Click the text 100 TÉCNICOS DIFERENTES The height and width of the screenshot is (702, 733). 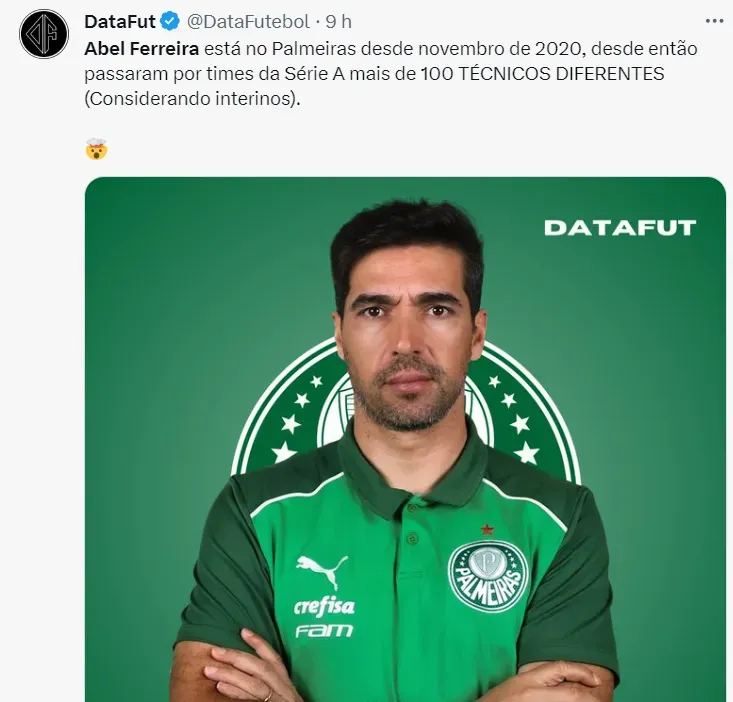(x=543, y=73)
